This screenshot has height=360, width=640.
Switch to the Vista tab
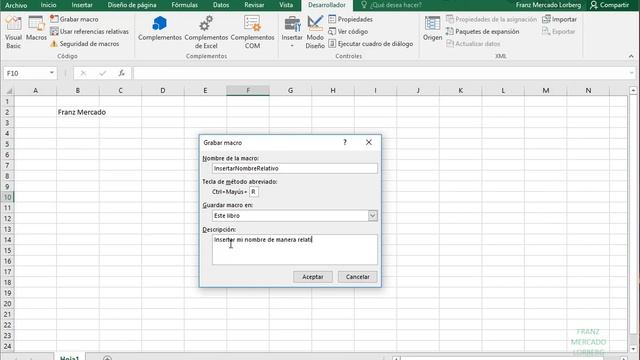tap(286, 5)
